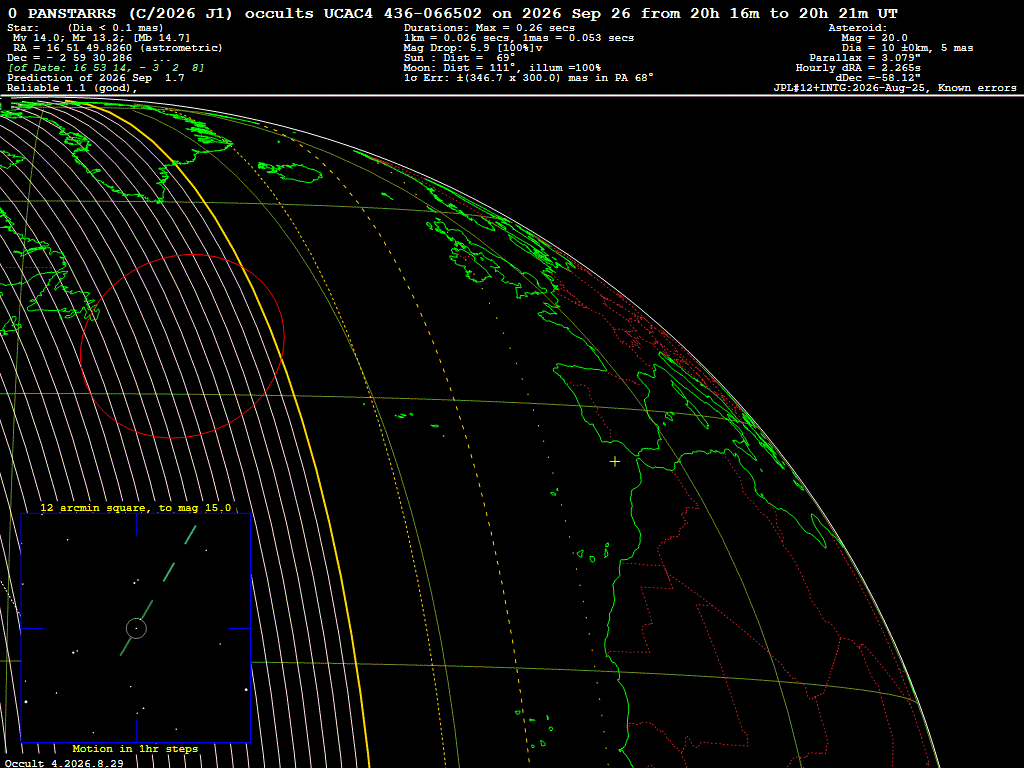Click the '12 arcmin square, to mag 15.0' caption
The image size is (1024, 768).
tap(135, 507)
